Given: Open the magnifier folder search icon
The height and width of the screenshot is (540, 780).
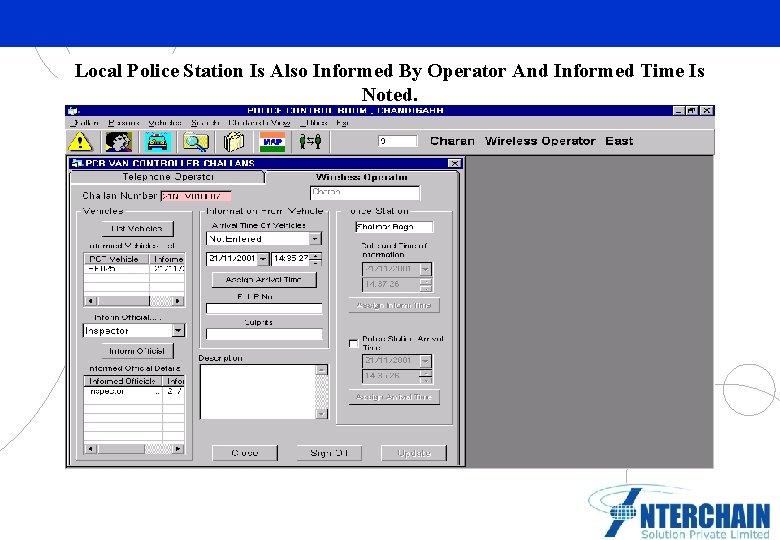Looking at the screenshot, I should 196,142.
